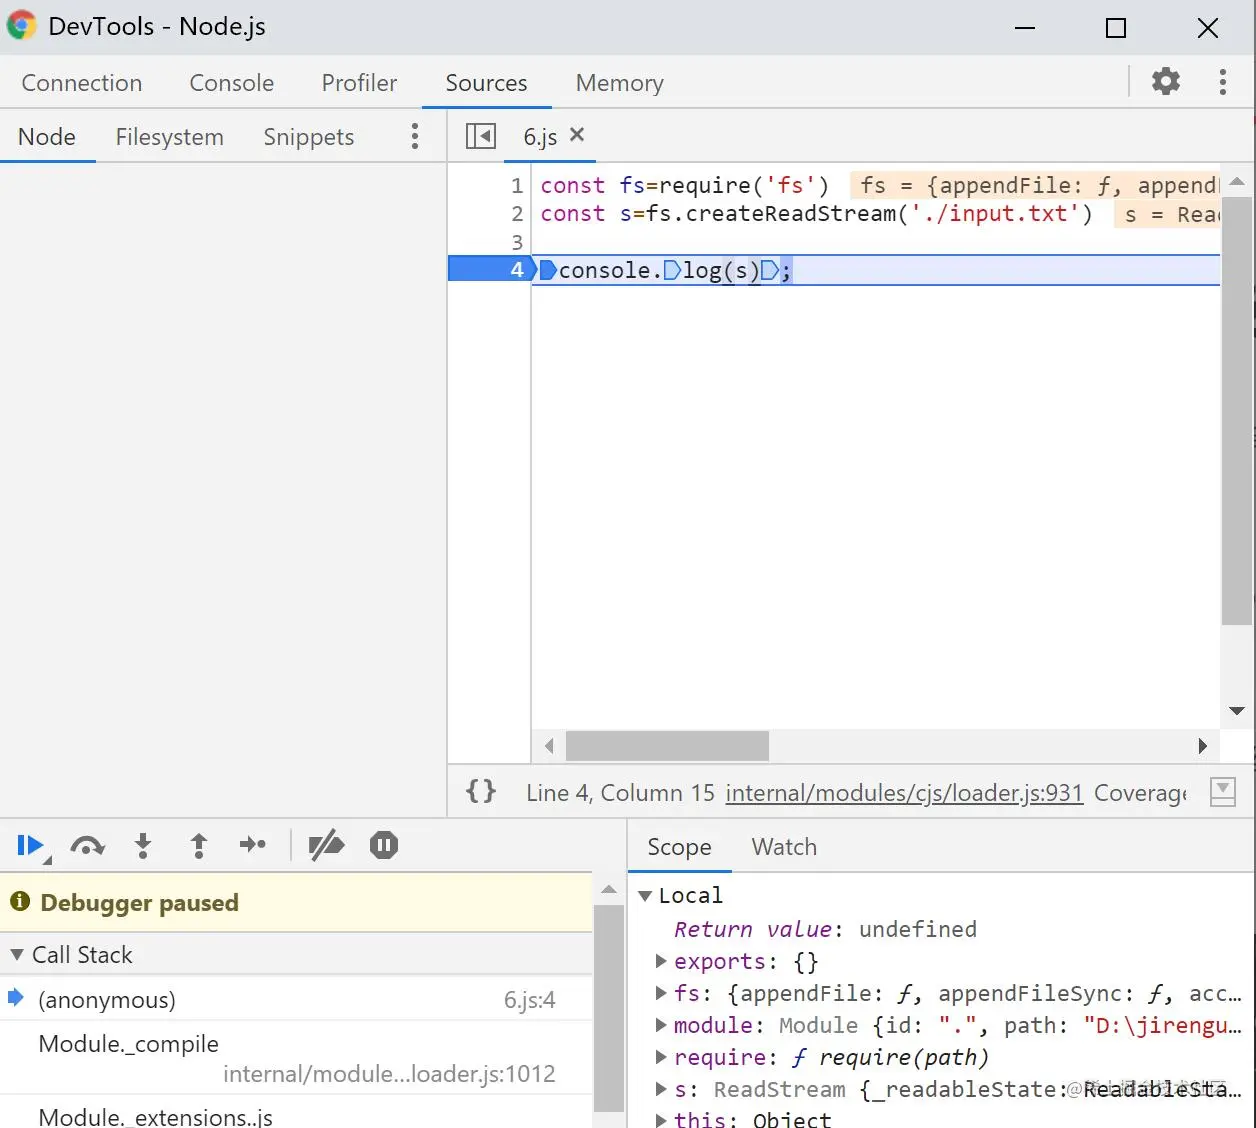Select the Module._compile call stack frame
Image resolution: width=1256 pixels, height=1128 pixels.
click(x=297, y=1058)
